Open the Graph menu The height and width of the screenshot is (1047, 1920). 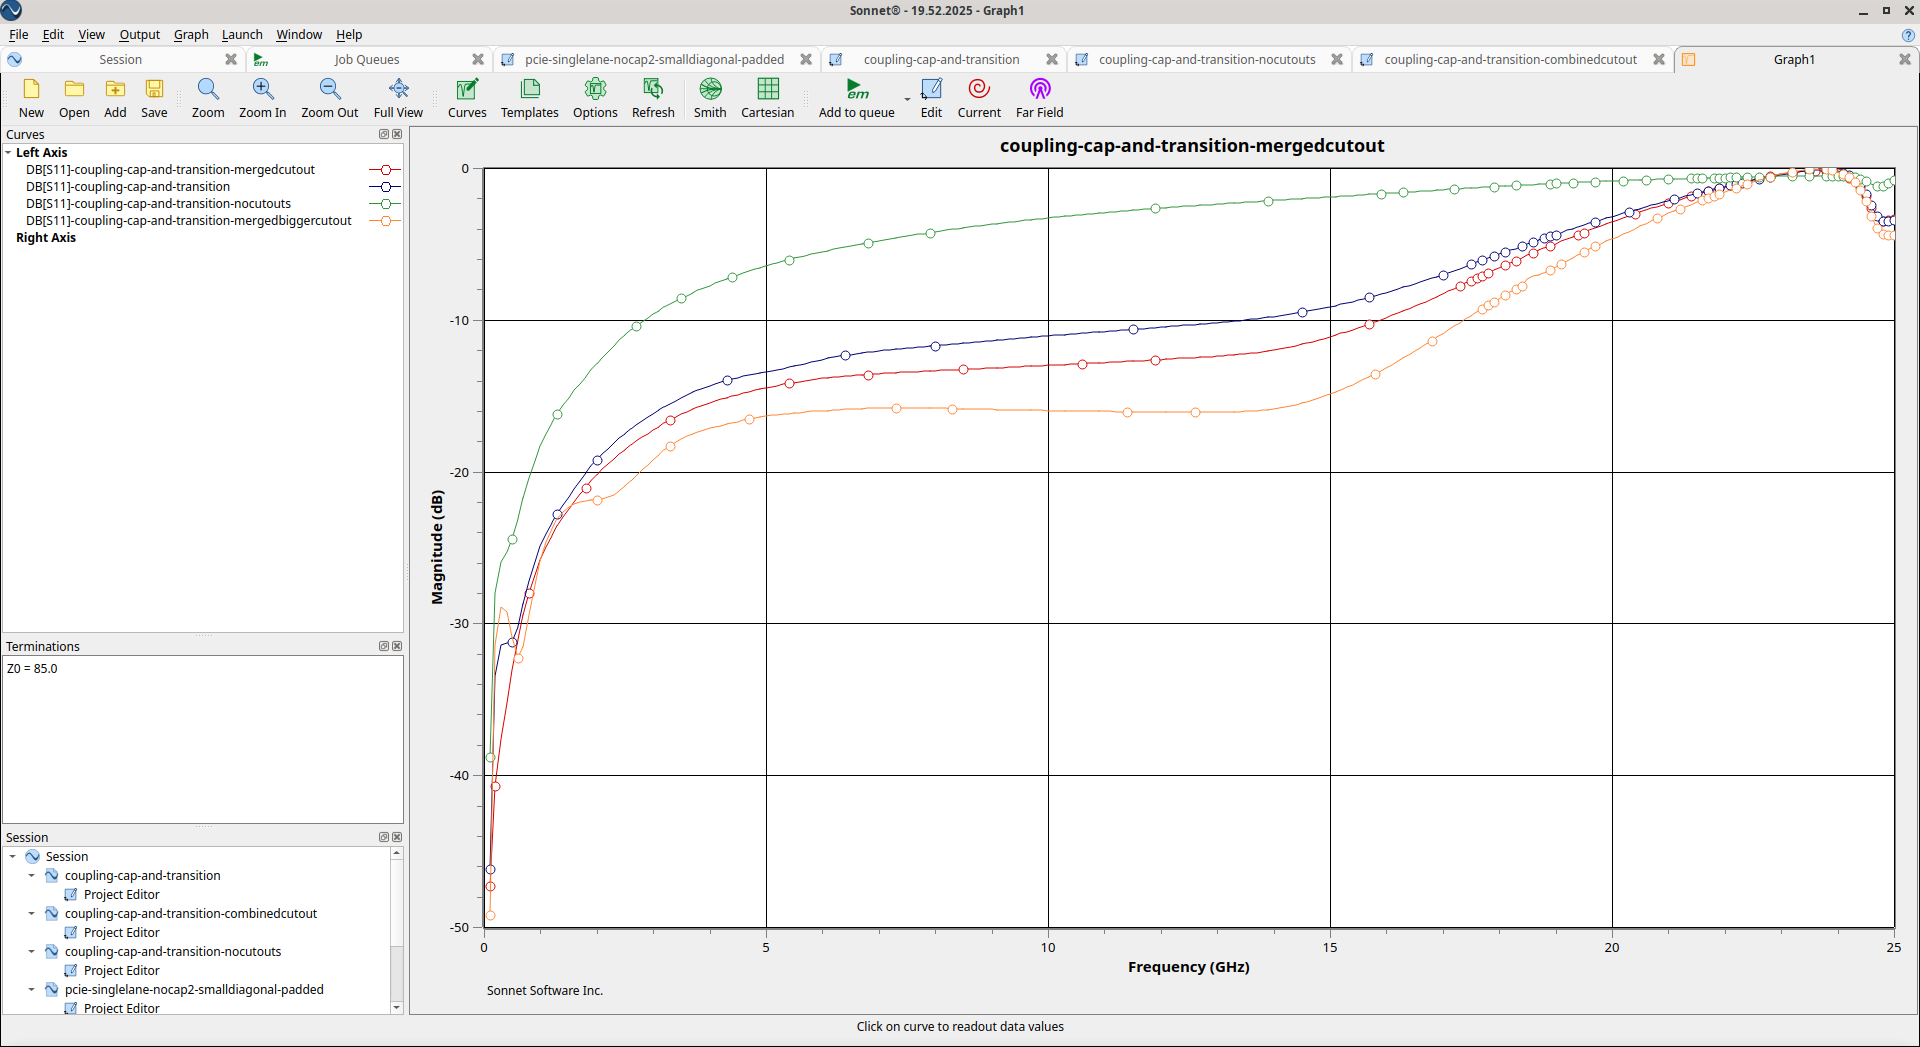point(190,34)
